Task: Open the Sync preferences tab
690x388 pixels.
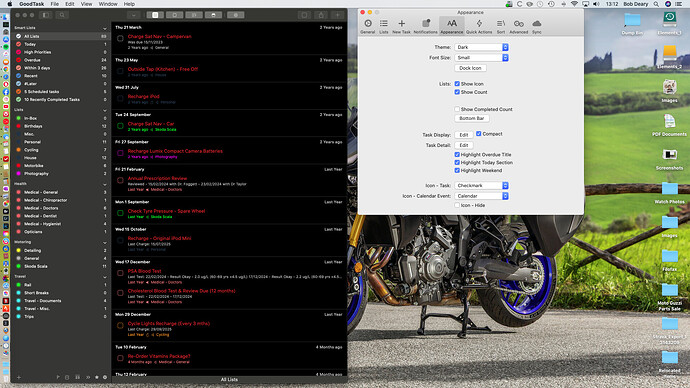Action: 536,26
